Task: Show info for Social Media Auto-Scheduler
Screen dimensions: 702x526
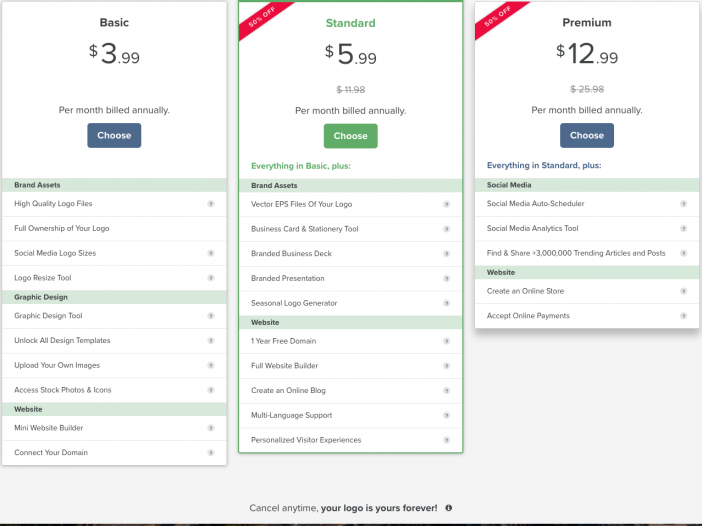Action: pos(683,204)
